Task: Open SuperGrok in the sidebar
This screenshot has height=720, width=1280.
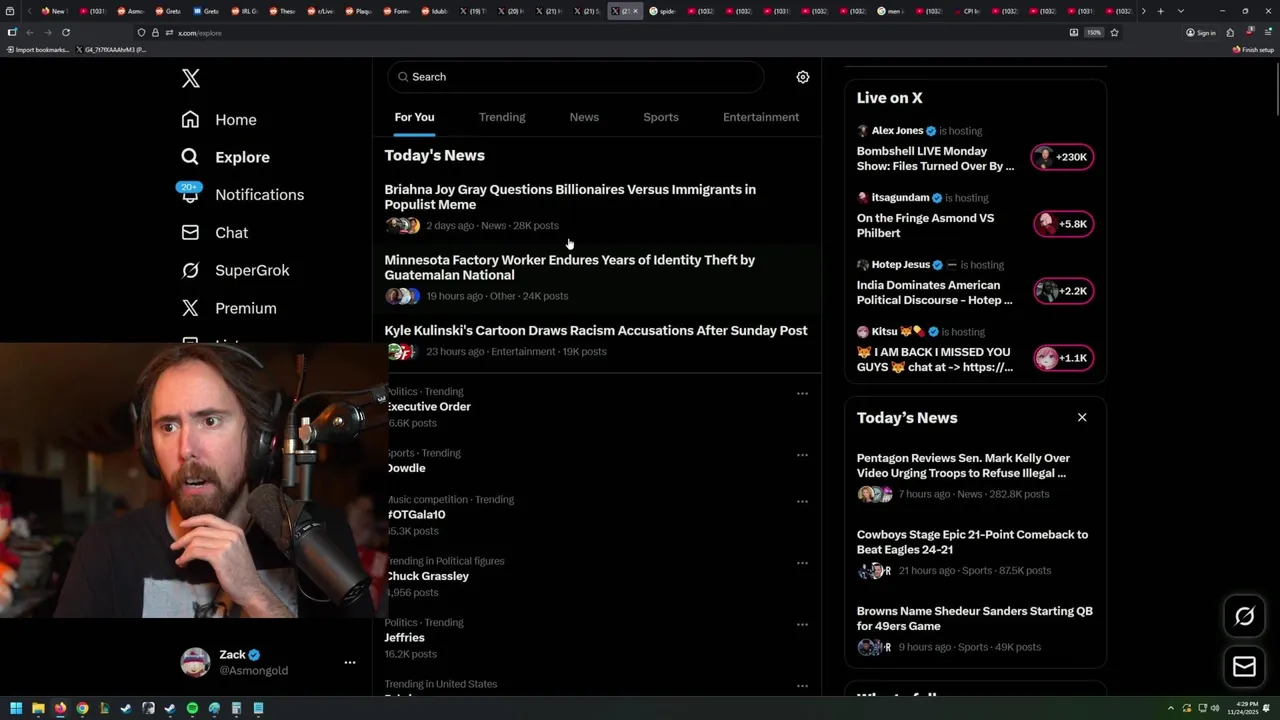Action: pyautogui.click(x=235, y=270)
